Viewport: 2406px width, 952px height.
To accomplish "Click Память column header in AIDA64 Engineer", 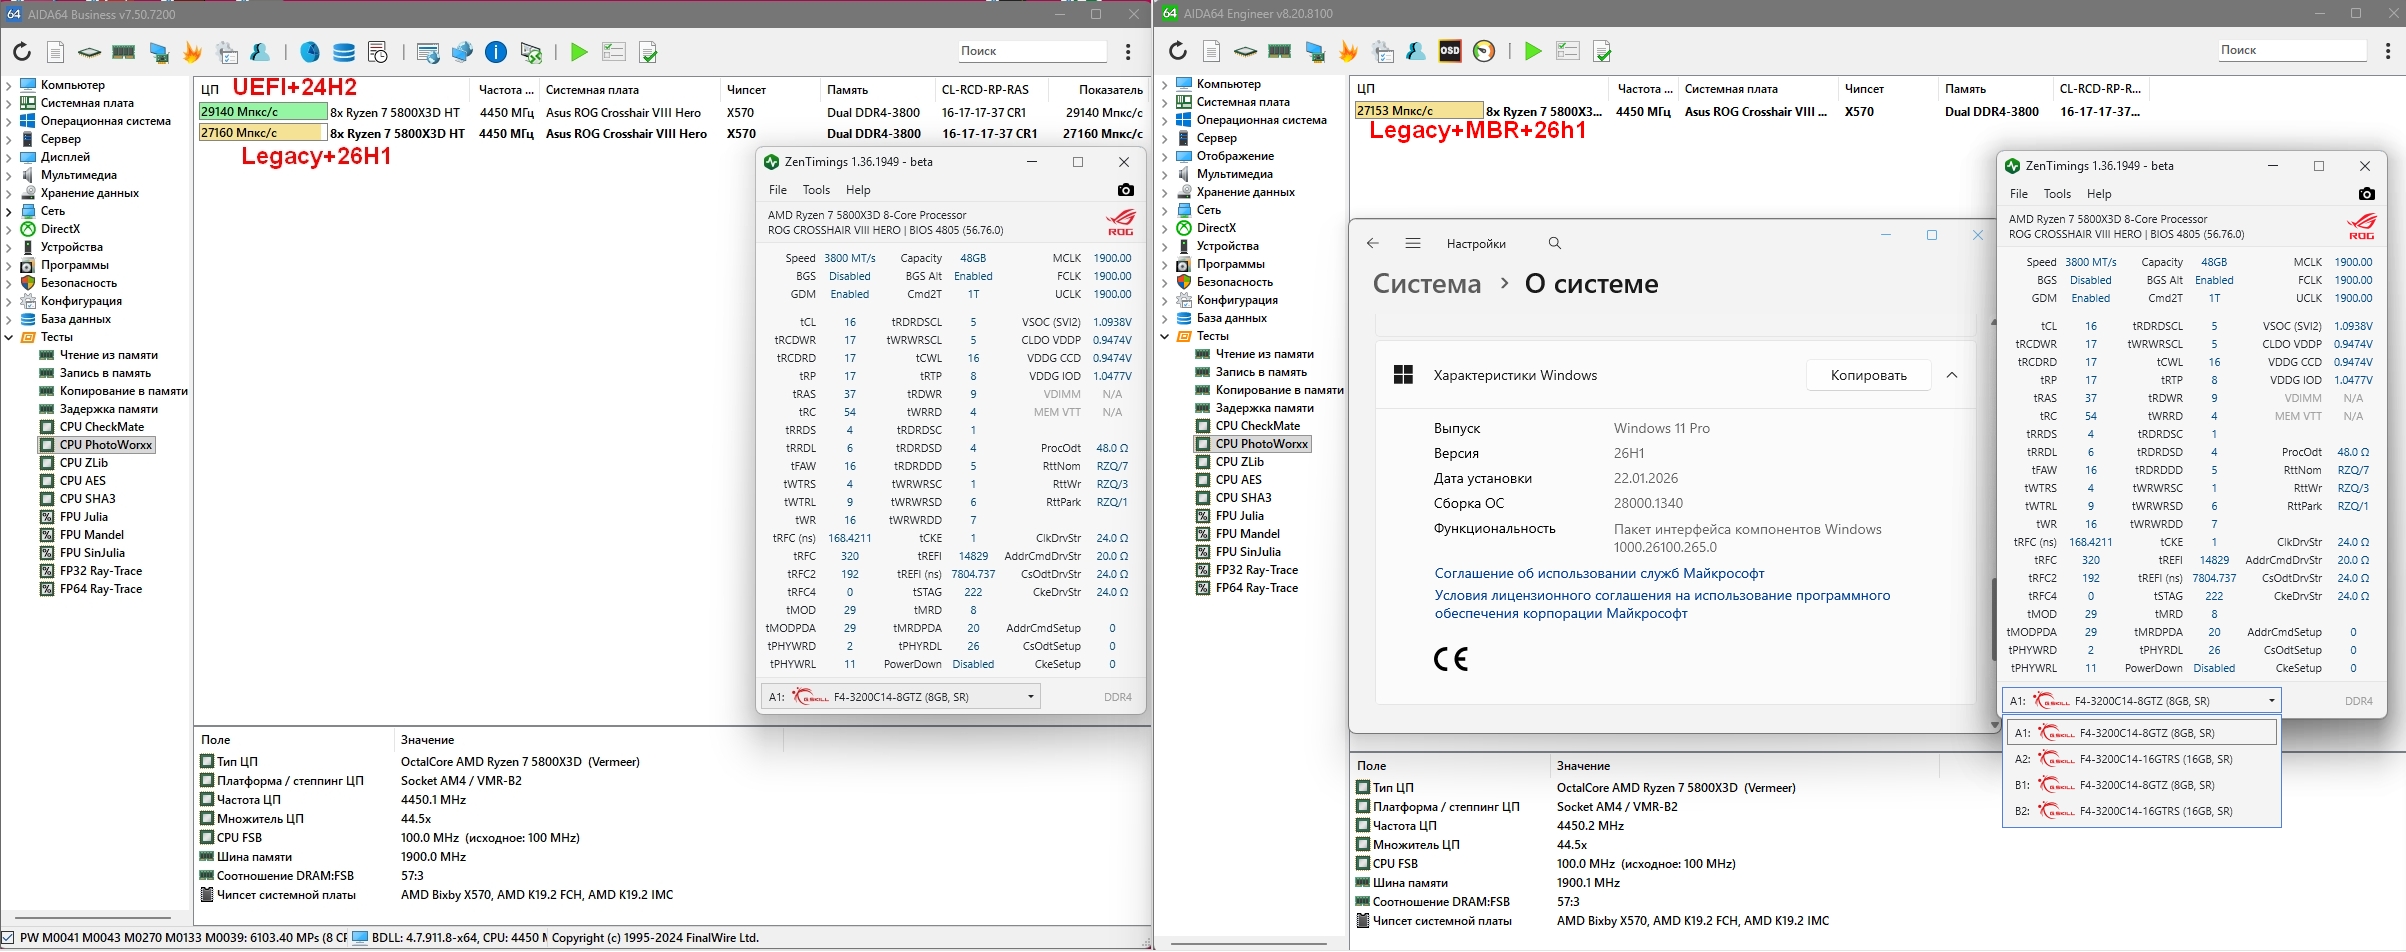I will tap(1964, 89).
